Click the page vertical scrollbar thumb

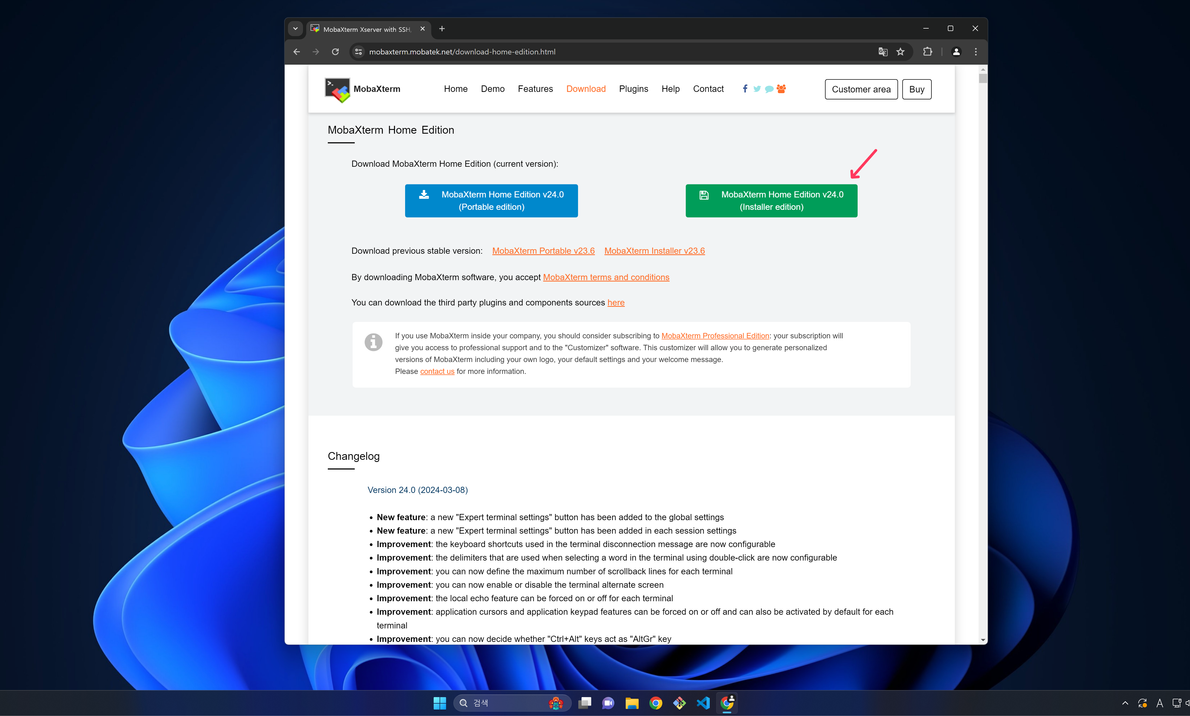point(983,78)
